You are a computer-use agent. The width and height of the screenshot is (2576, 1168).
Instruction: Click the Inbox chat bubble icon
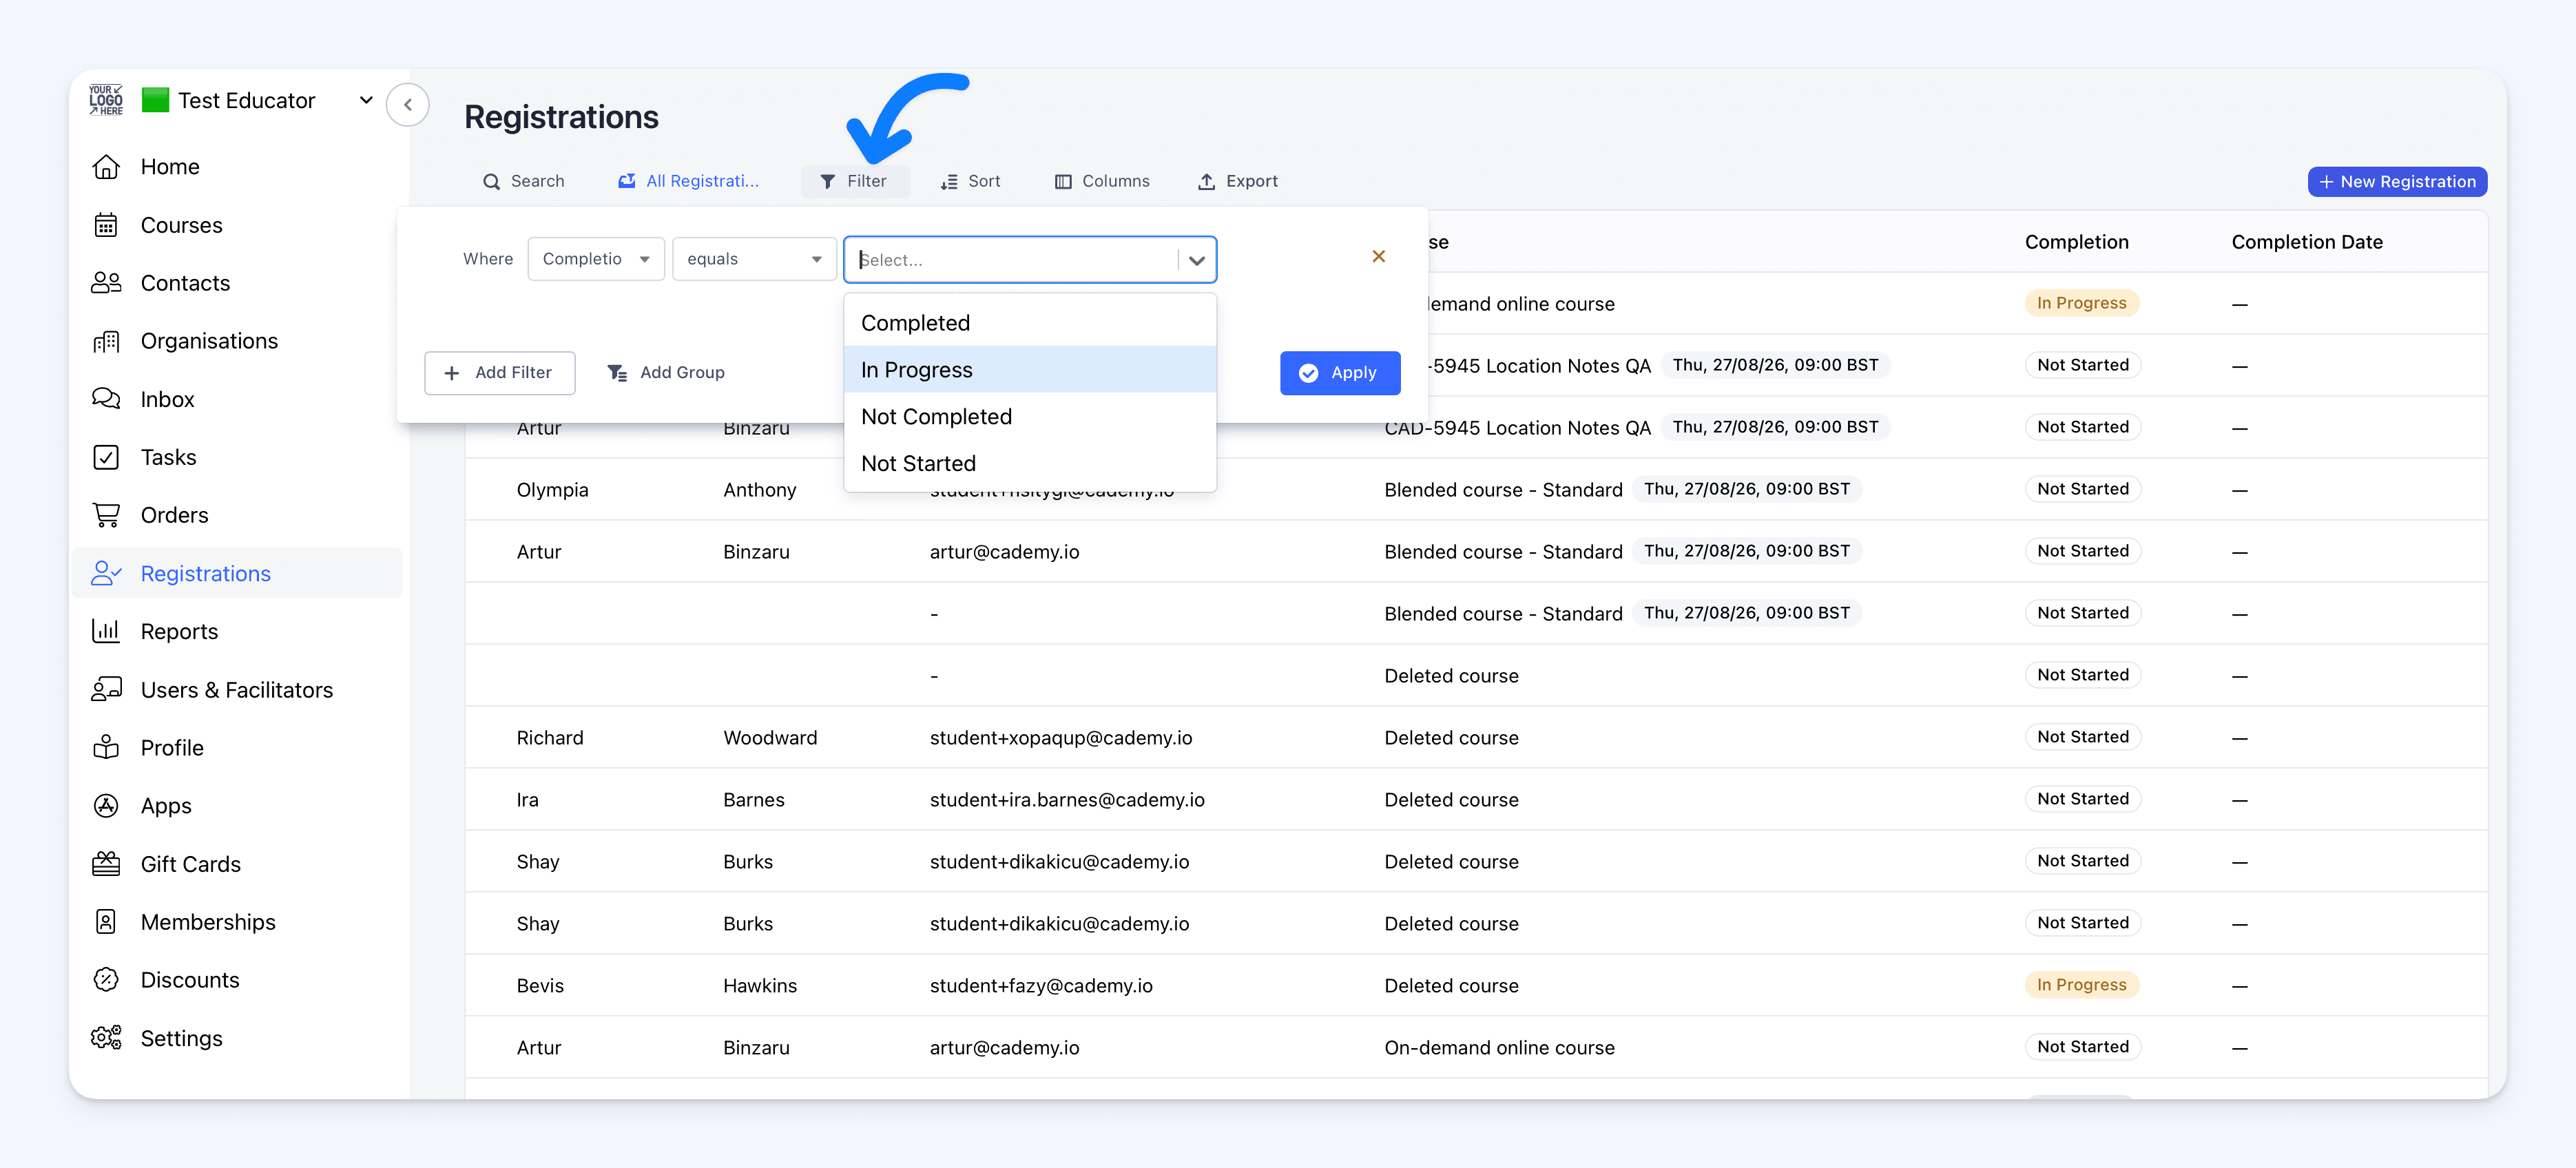point(106,399)
